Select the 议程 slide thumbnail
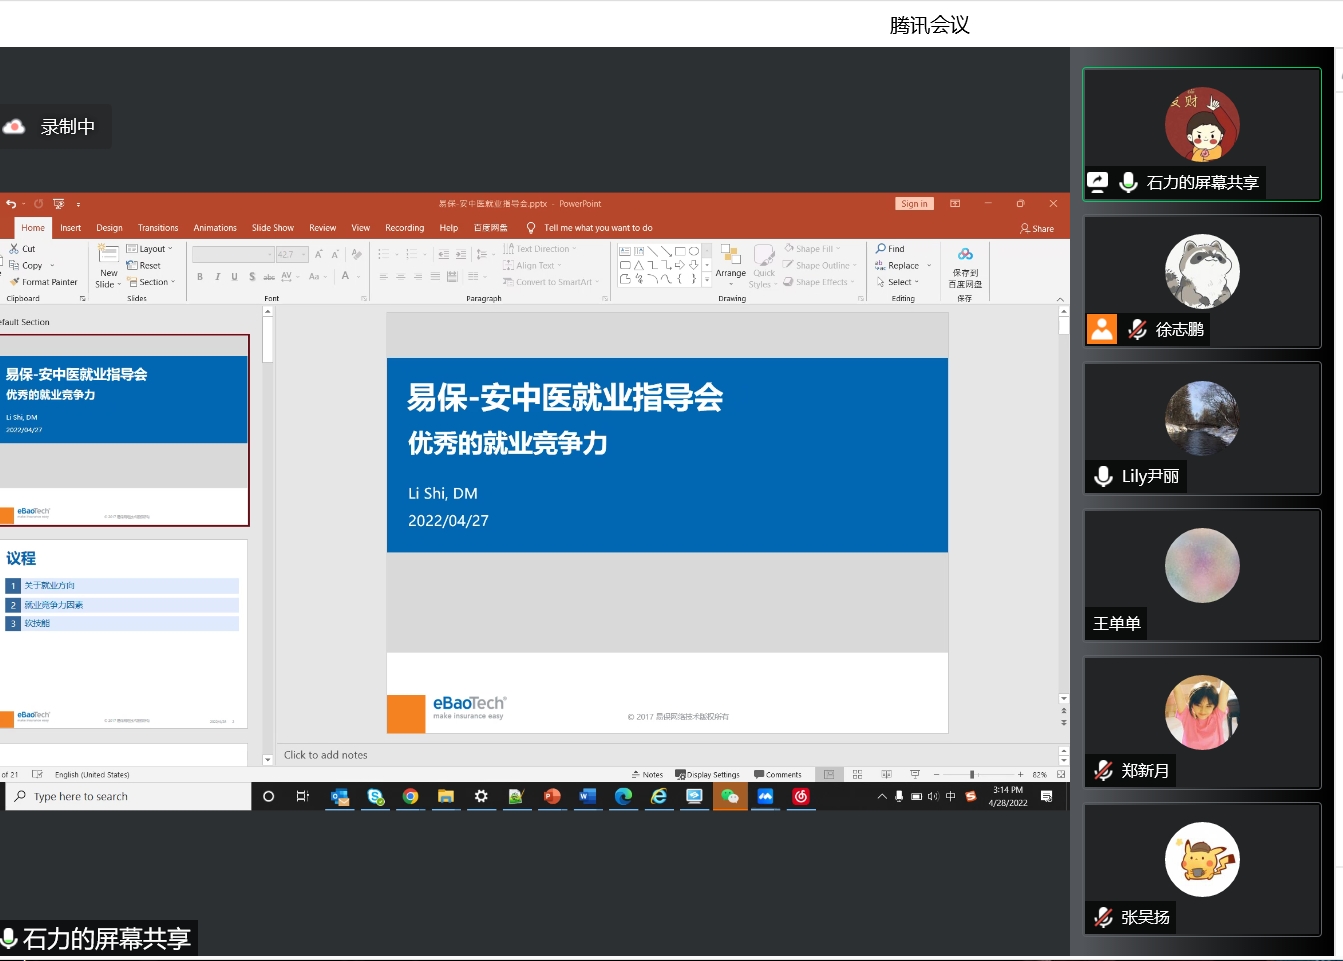Viewport: 1343px width, 961px height. pos(124,634)
